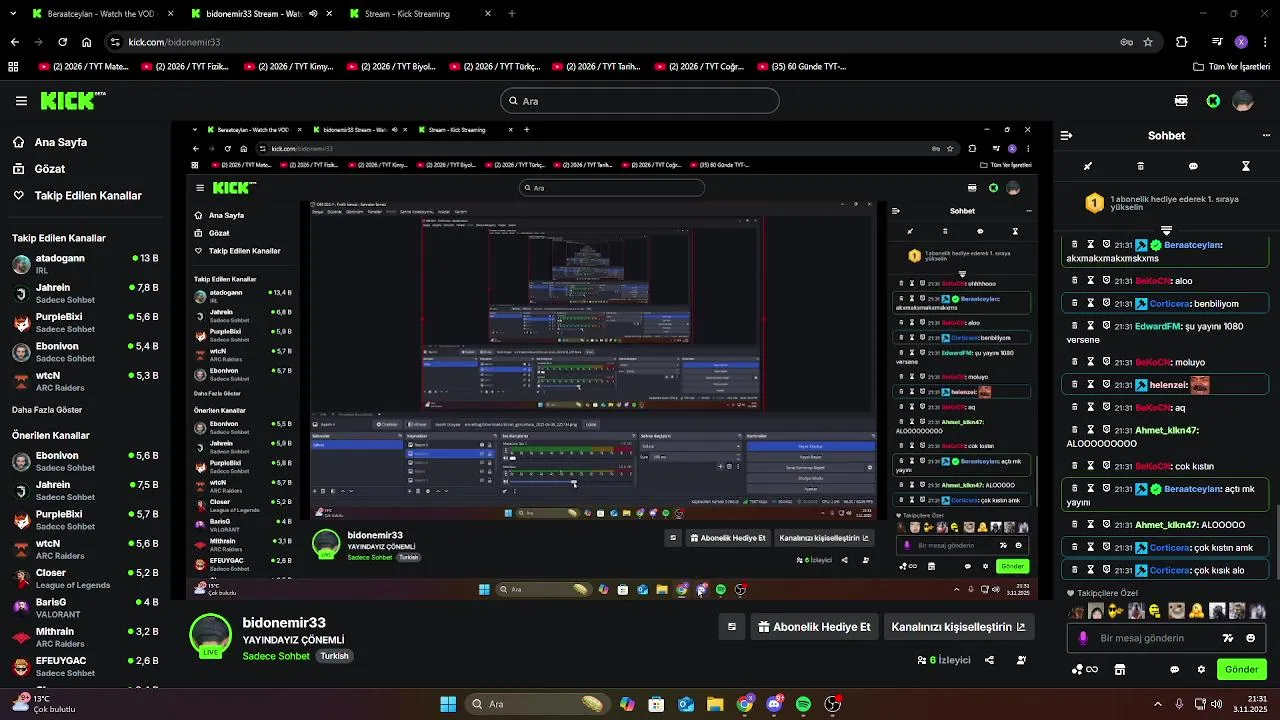Open the dashboard icon in Kick header

click(x=1181, y=101)
